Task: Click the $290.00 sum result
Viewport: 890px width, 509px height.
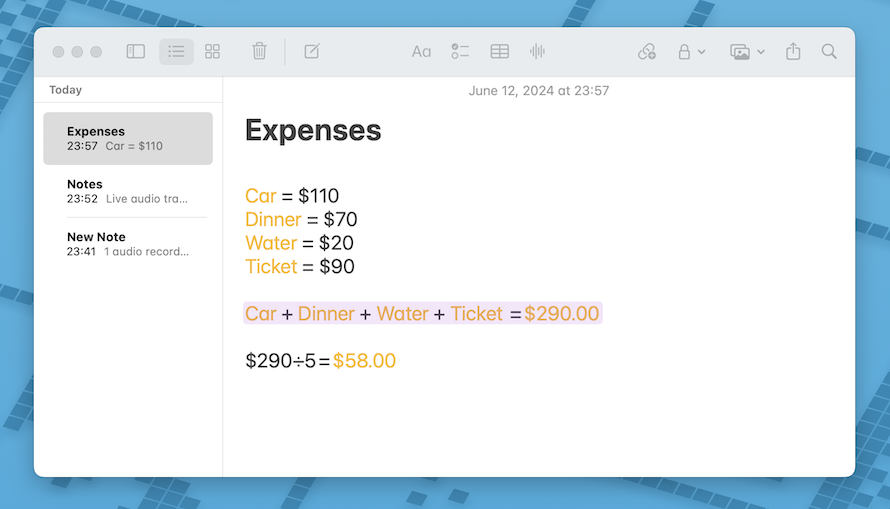Action: click(x=561, y=314)
